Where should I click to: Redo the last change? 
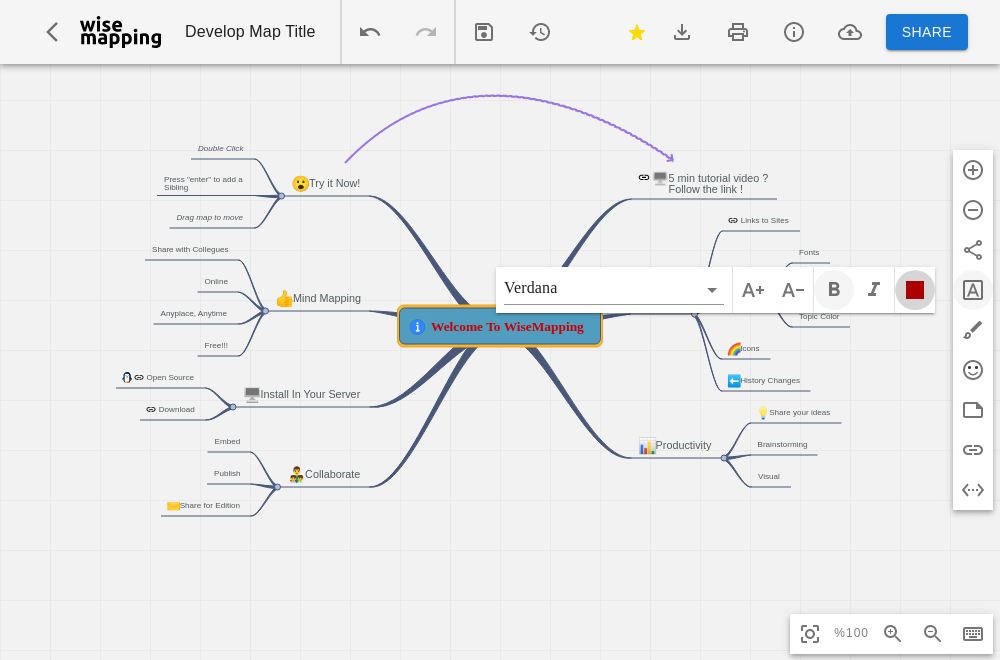(426, 32)
